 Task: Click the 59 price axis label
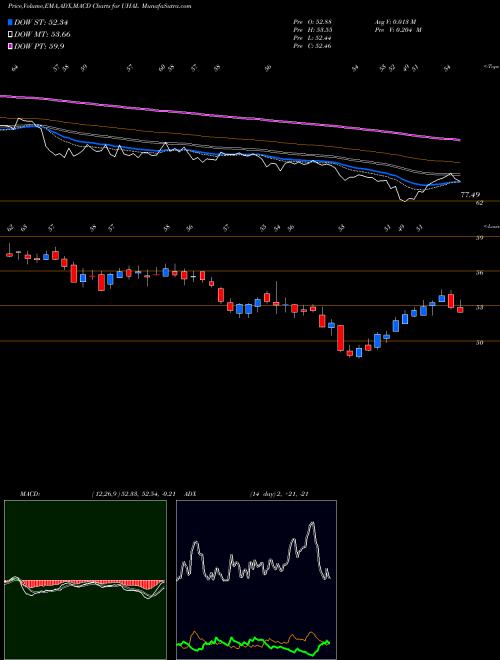[479, 238]
